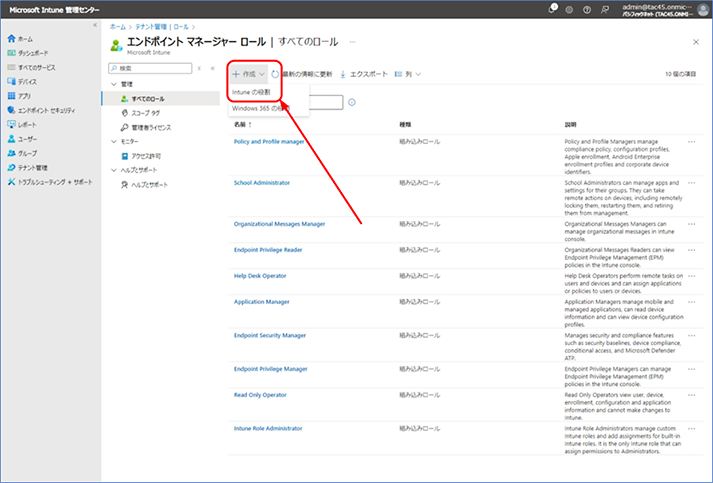The height and width of the screenshot is (483, 713).
Task: Click the info icon beside the filter box
Action: tap(352, 102)
